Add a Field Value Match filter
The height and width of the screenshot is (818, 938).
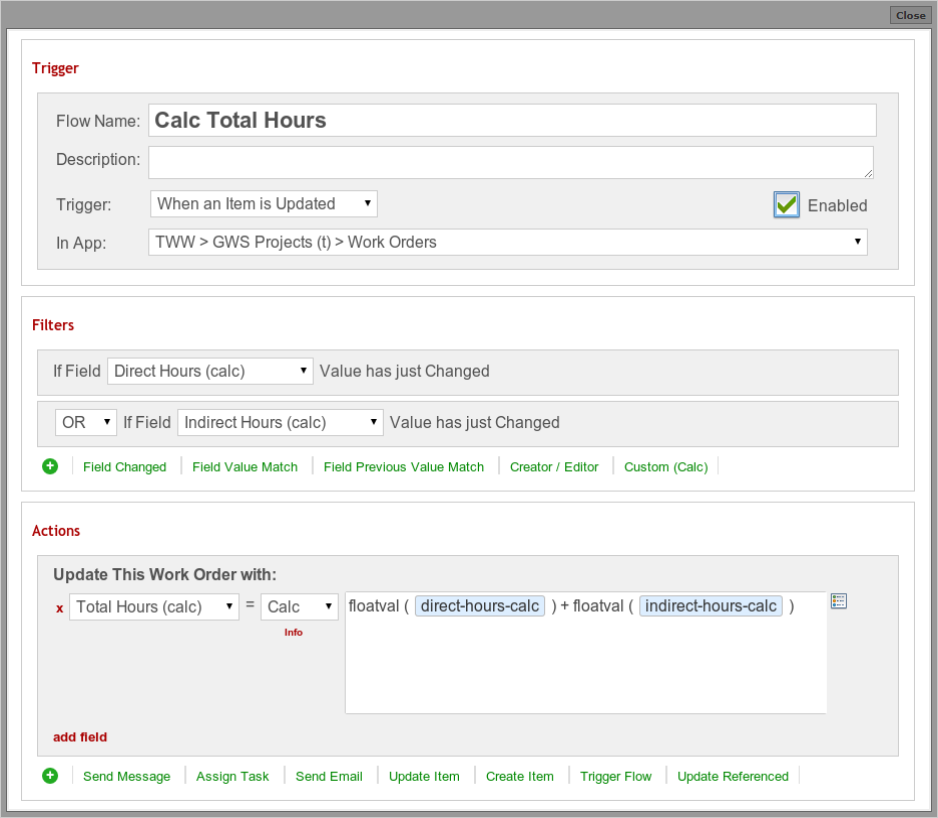(245, 467)
